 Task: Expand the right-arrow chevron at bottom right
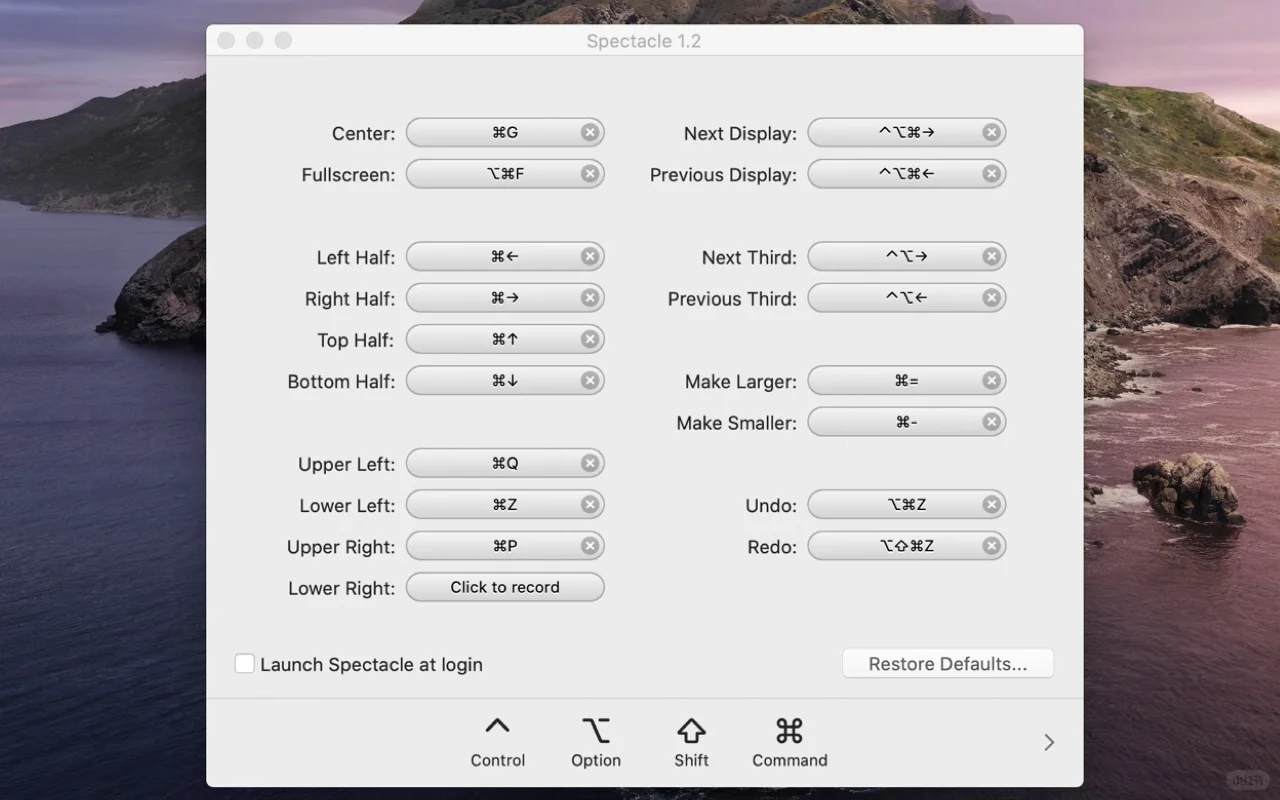coord(1048,742)
